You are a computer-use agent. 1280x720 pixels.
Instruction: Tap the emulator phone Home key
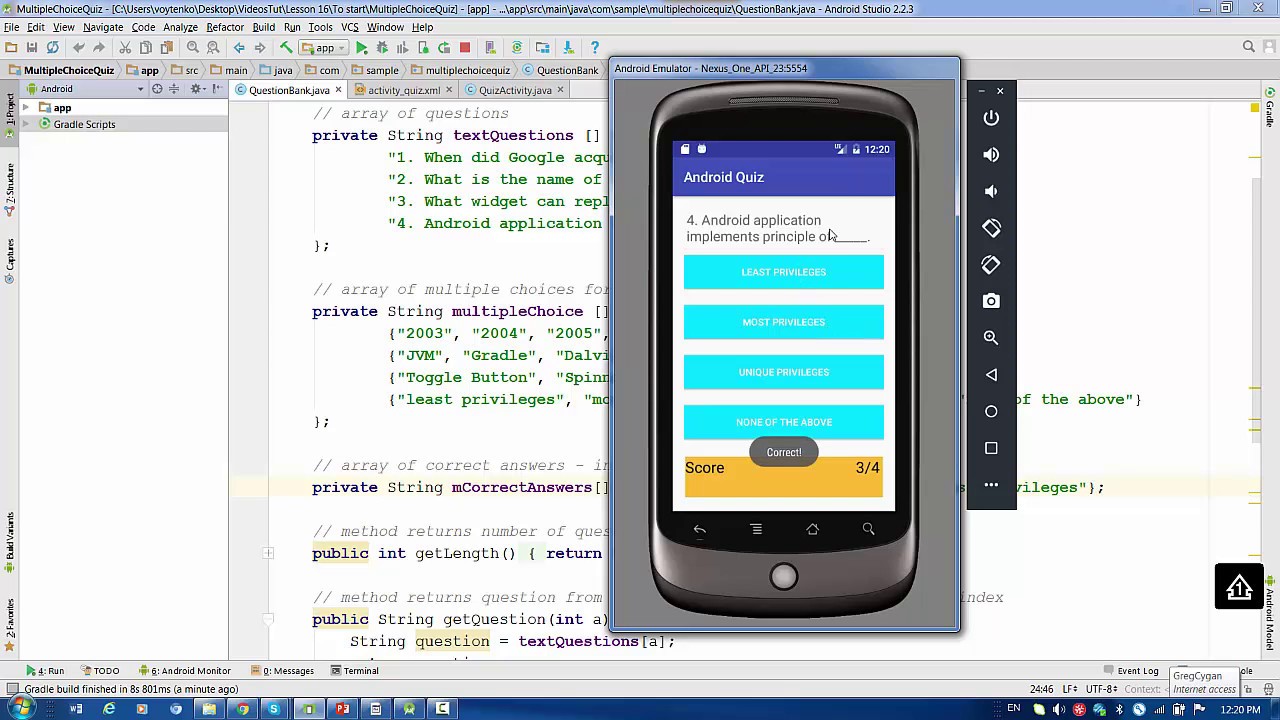tap(812, 530)
